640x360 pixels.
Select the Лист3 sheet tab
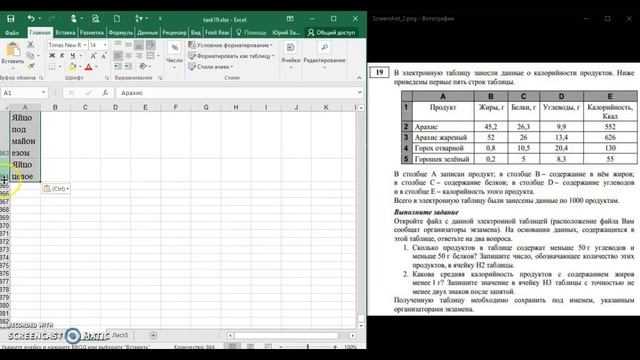click(120, 335)
